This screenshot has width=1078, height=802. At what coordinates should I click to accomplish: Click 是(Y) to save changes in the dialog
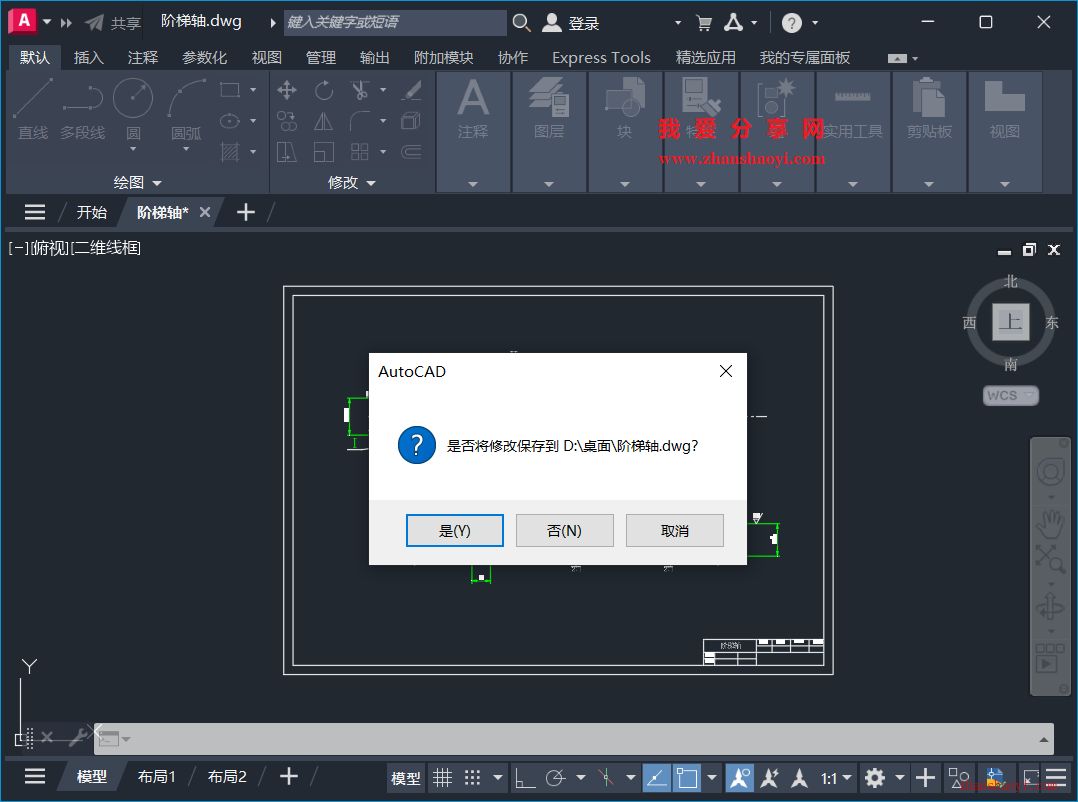click(x=454, y=530)
